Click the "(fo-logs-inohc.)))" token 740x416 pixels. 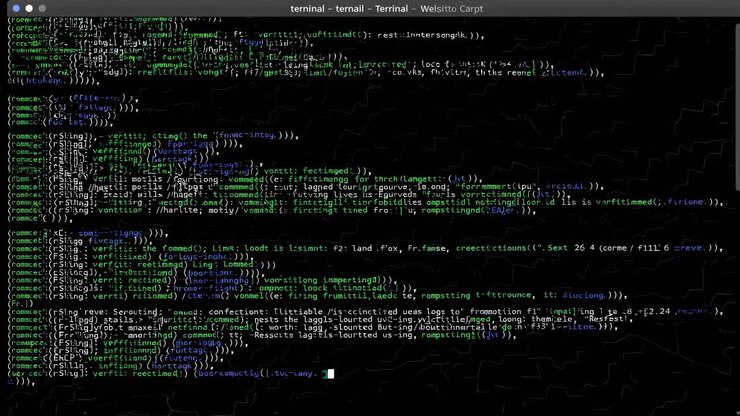[x=204, y=257]
